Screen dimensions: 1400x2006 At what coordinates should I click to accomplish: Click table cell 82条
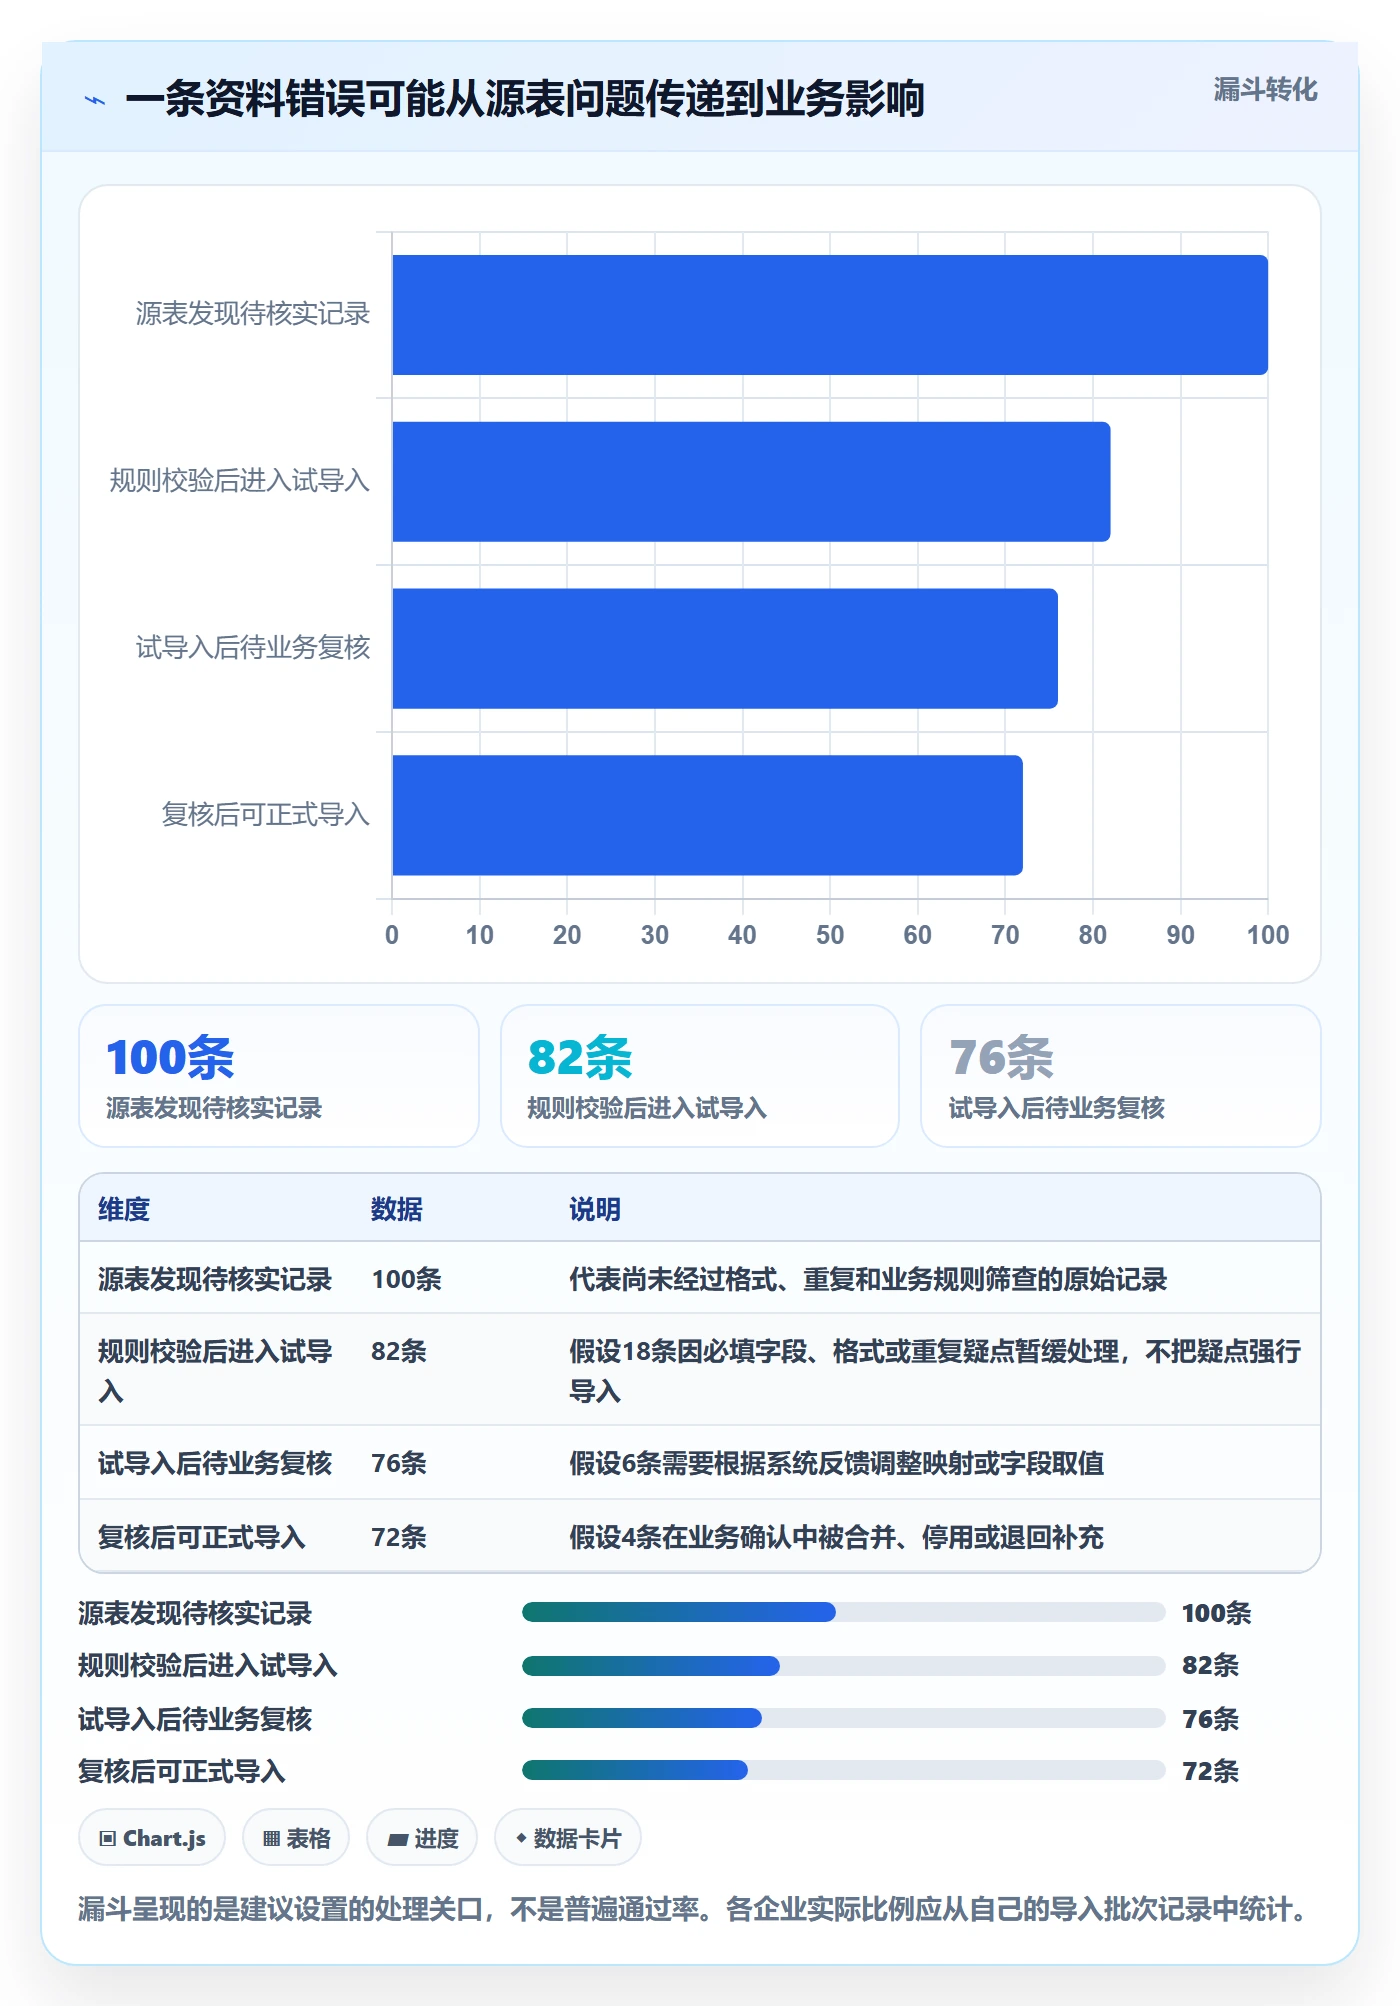coord(399,1351)
